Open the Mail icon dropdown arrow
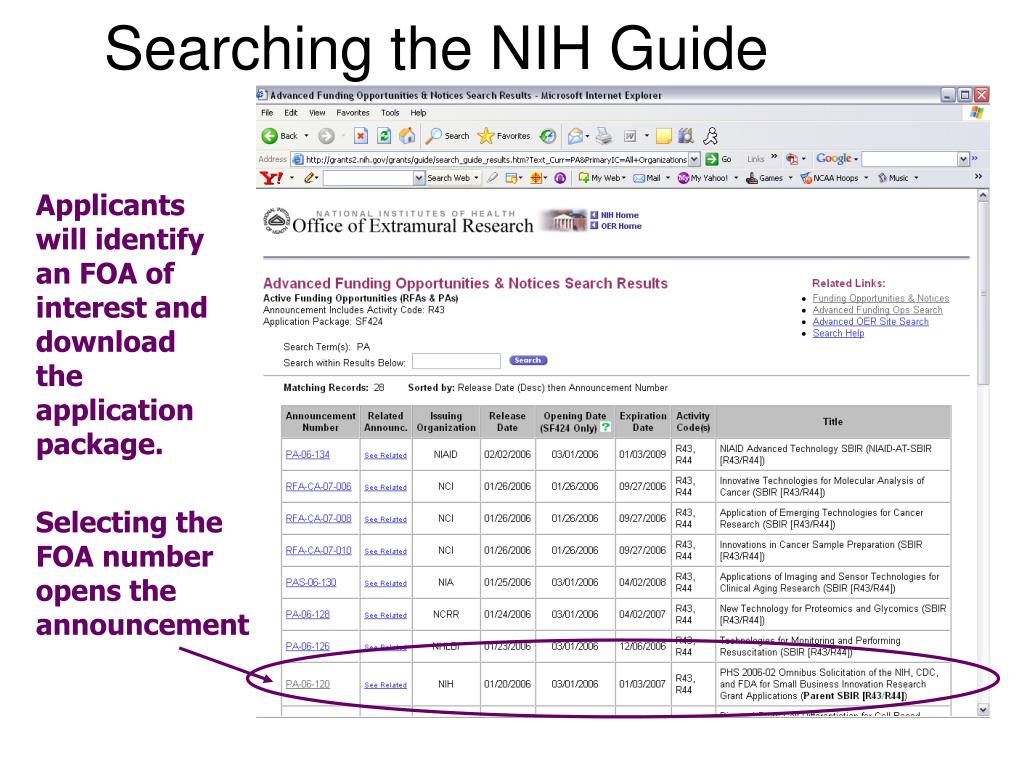Image resolution: width=1024 pixels, height=768 pixels. [587, 136]
